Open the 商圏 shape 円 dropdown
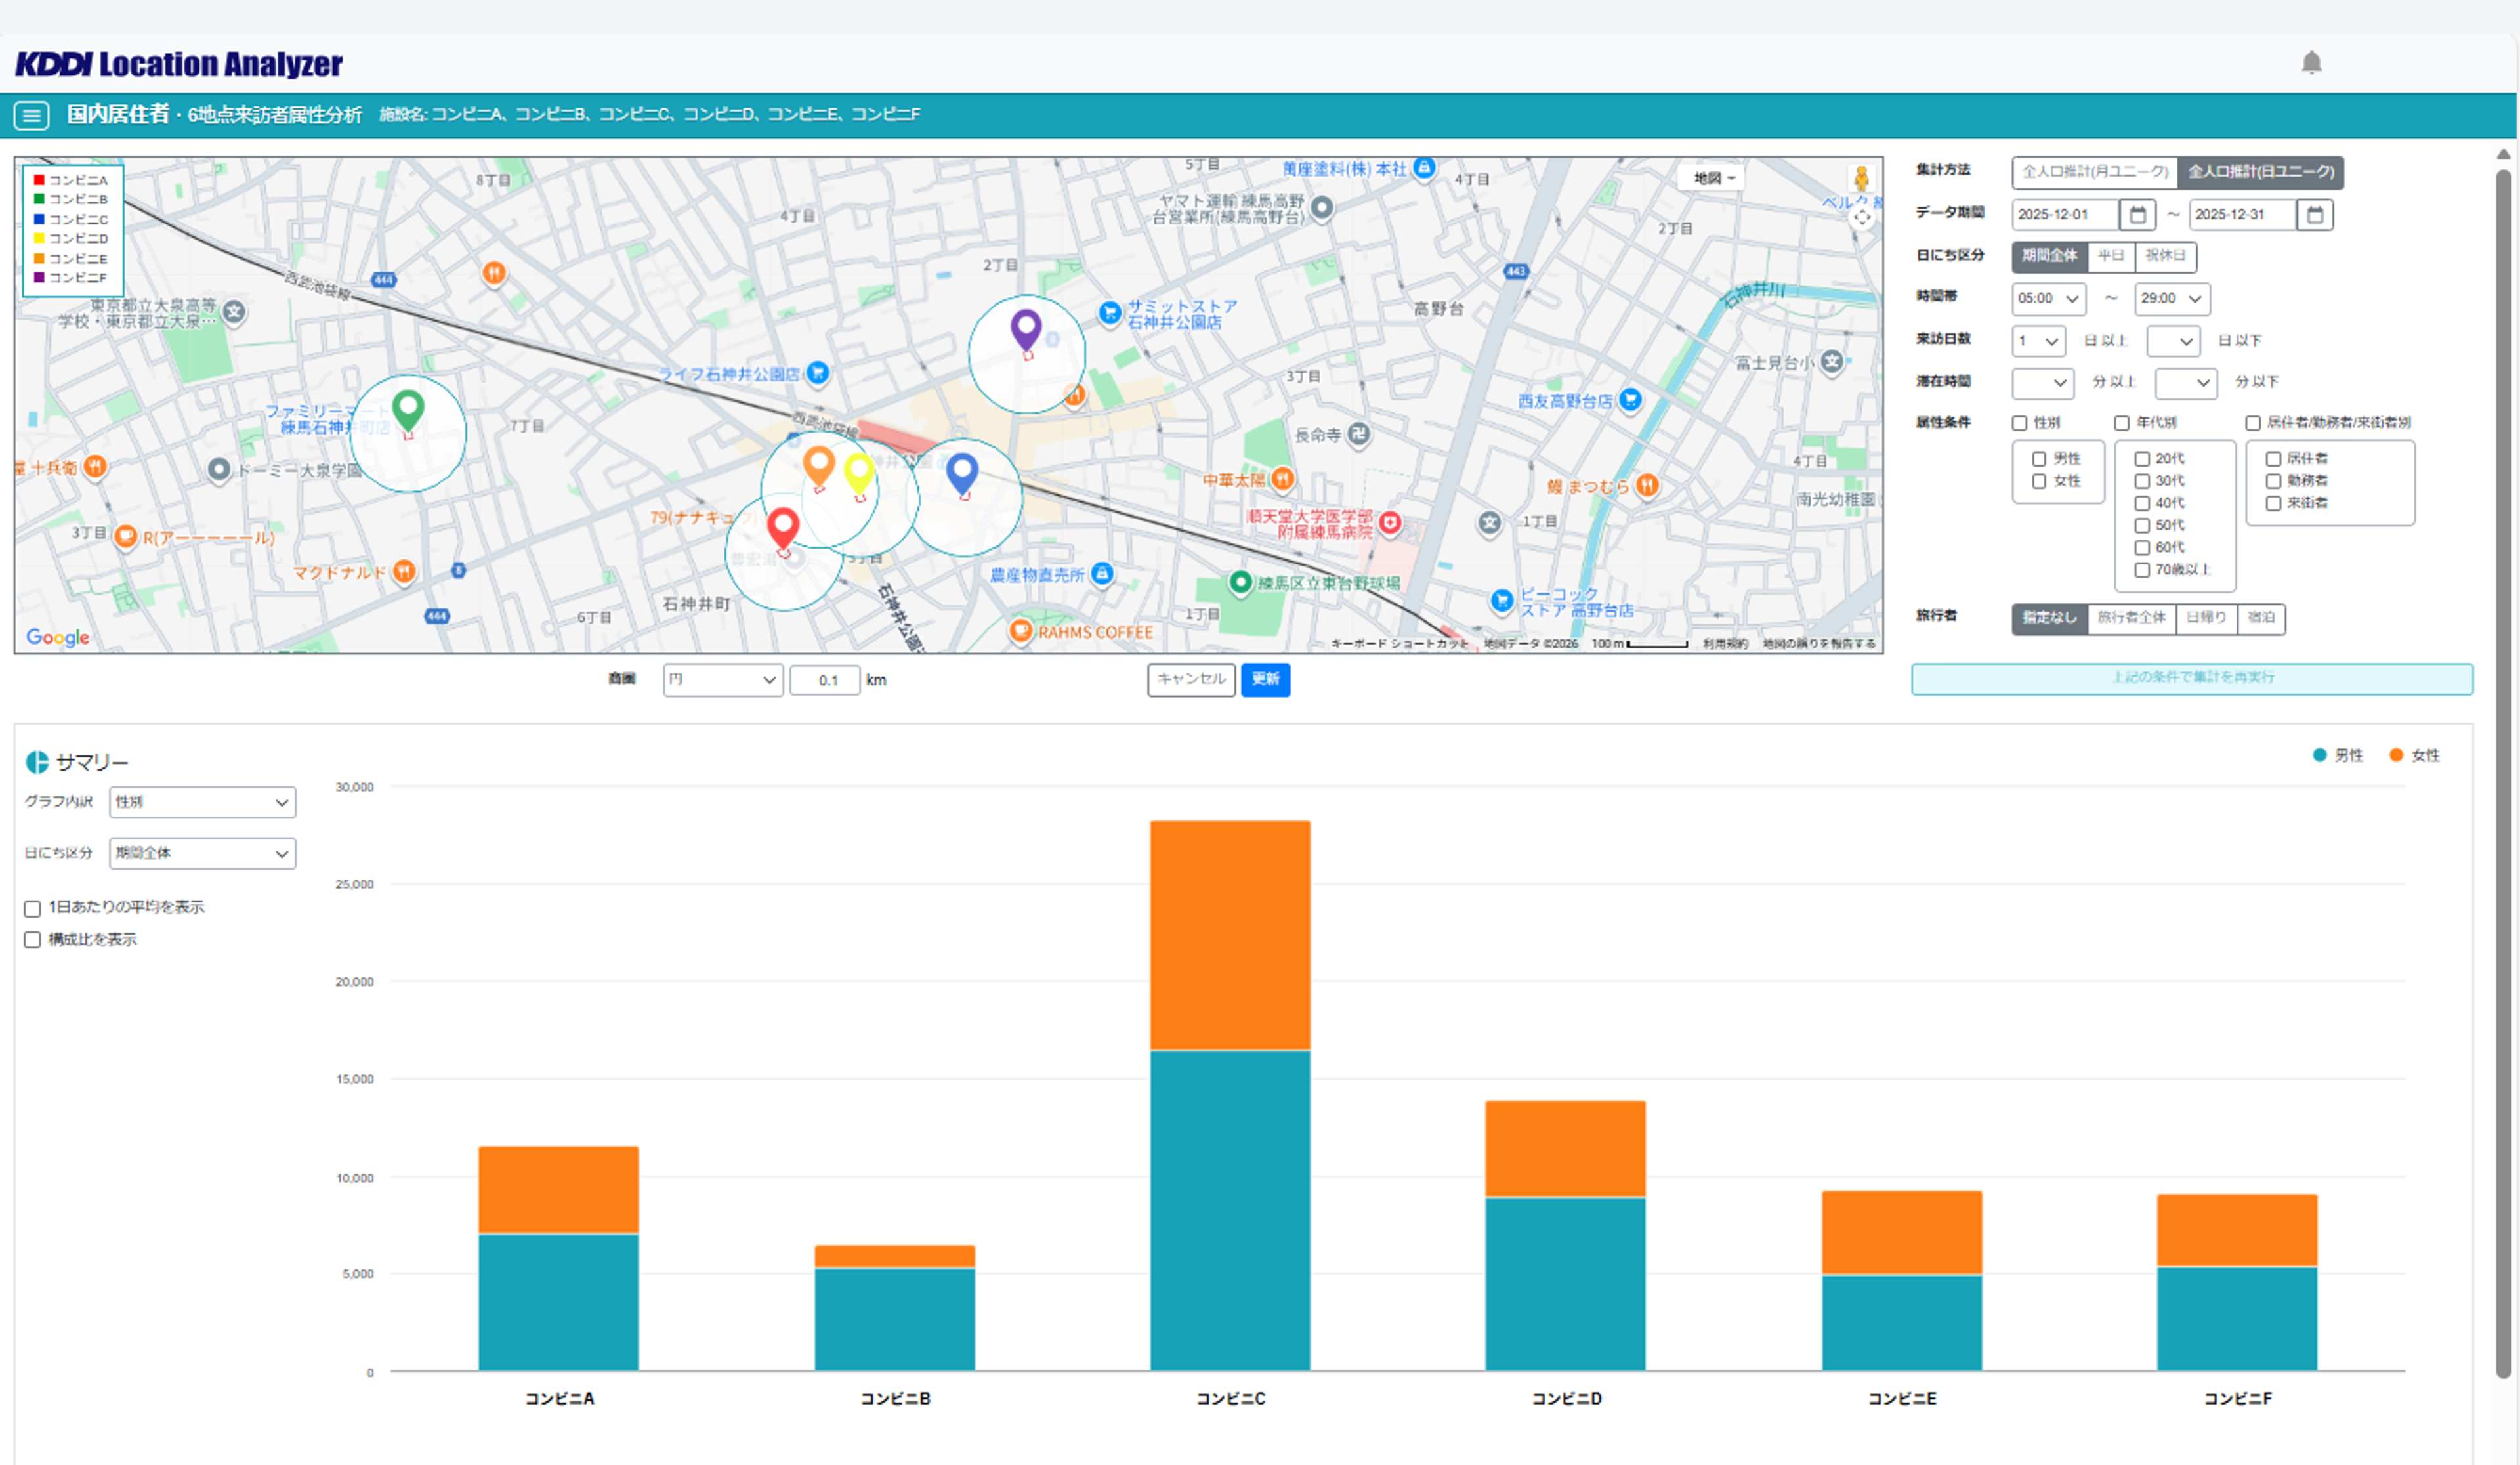The height and width of the screenshot is (1465, 2520). click(x=722, y=680)
